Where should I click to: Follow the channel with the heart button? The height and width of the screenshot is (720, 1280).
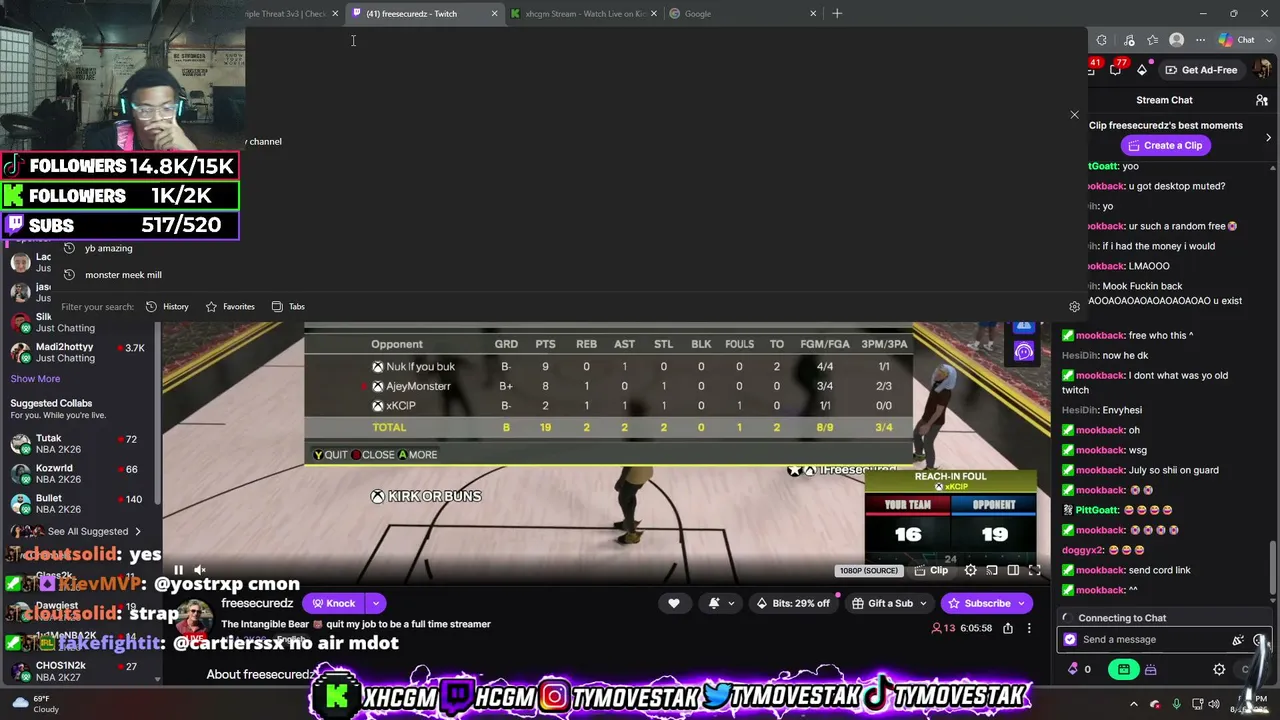click(x=674, y=603)
